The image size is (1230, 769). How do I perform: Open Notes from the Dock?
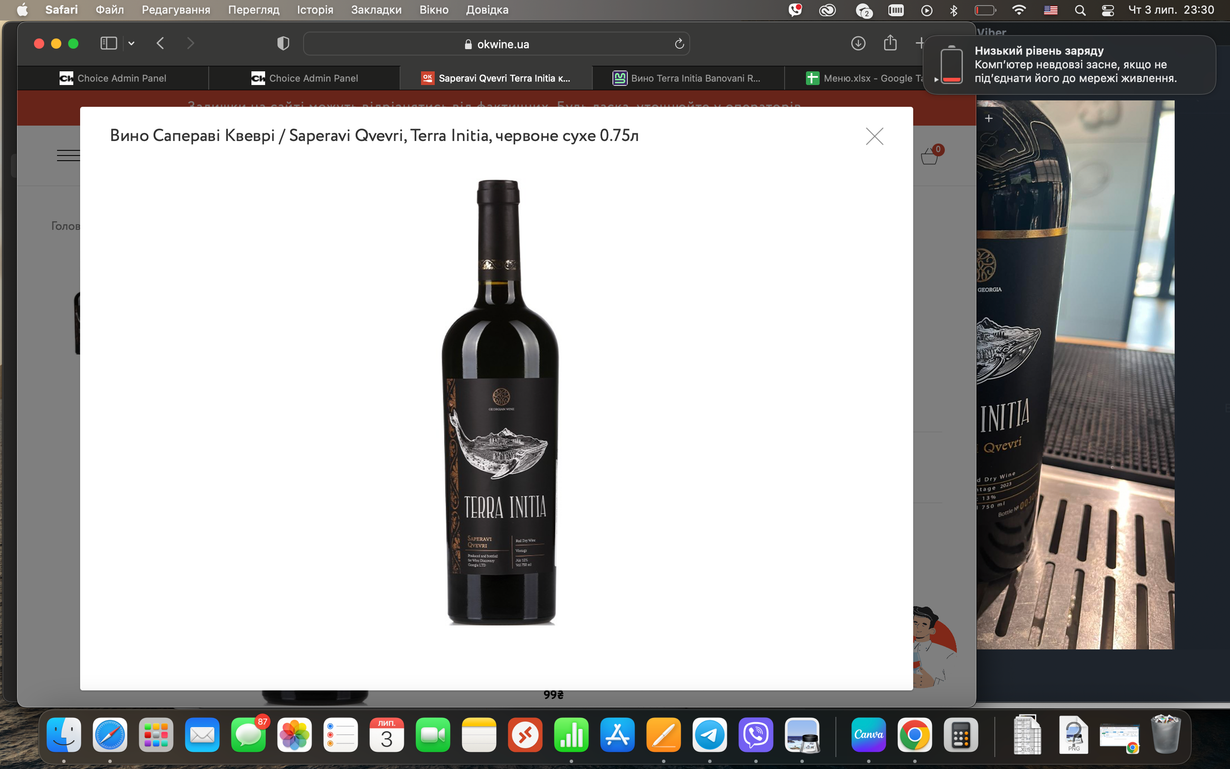[479, 735]
